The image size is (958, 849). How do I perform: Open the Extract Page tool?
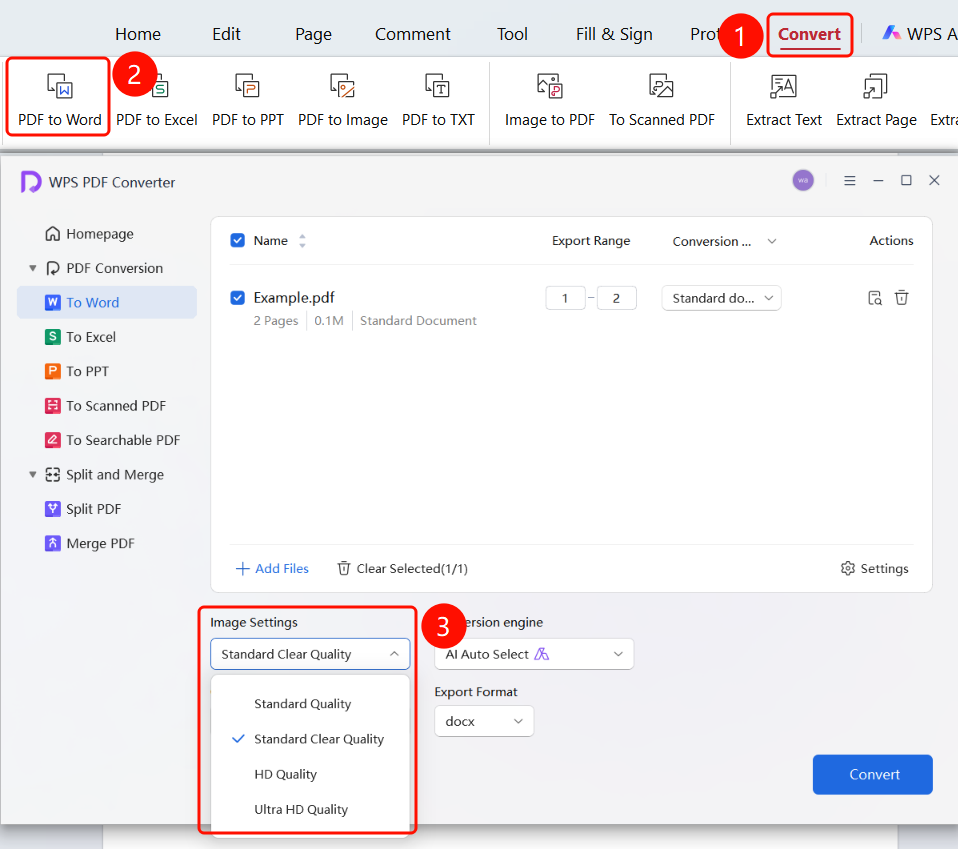(x=876, y=99)
